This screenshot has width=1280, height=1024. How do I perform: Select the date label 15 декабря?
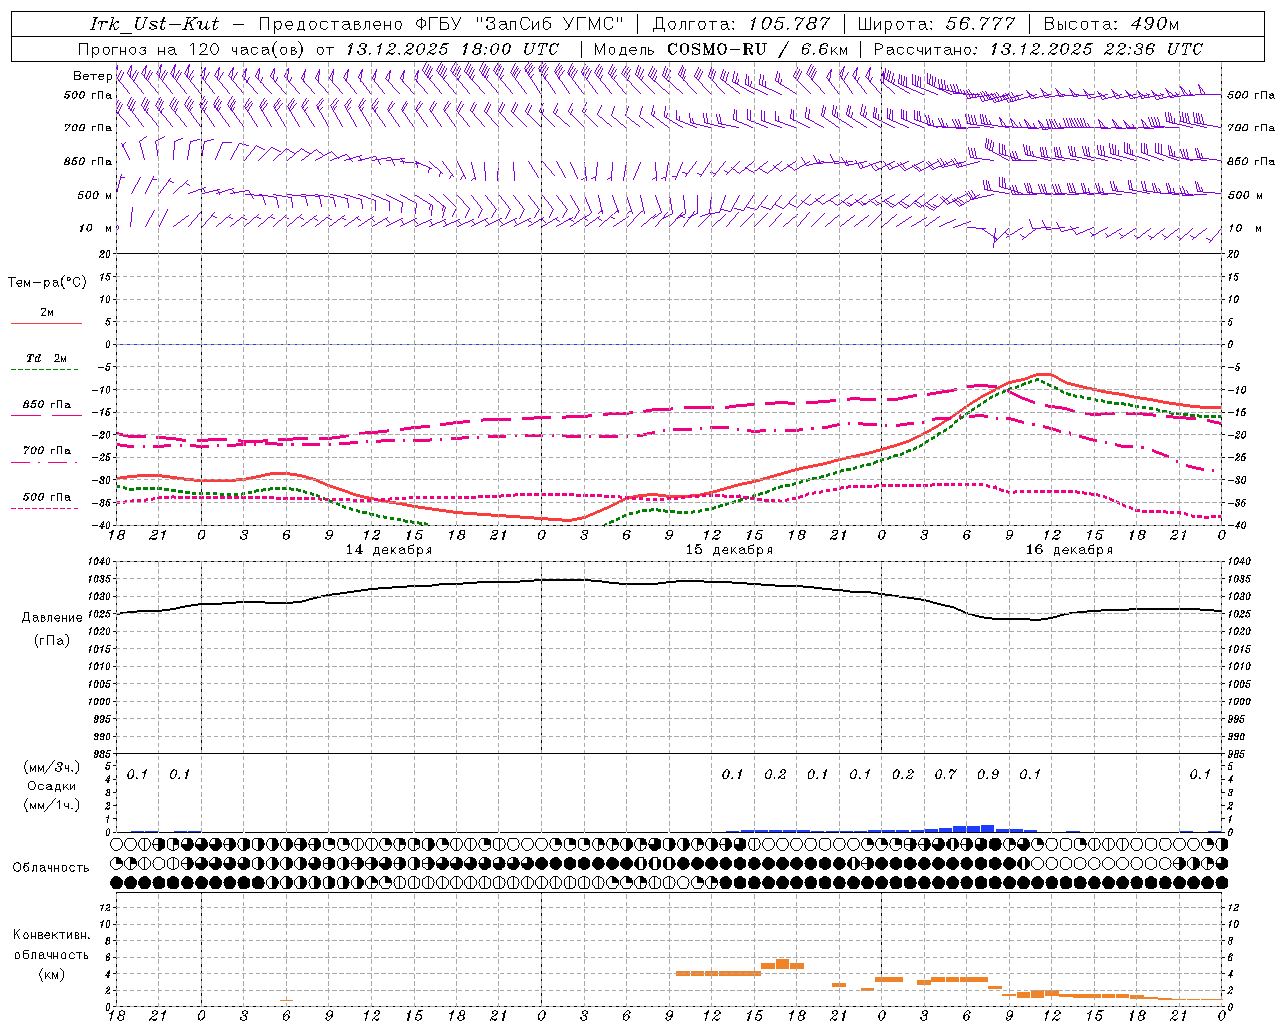(x=729, y=550)
